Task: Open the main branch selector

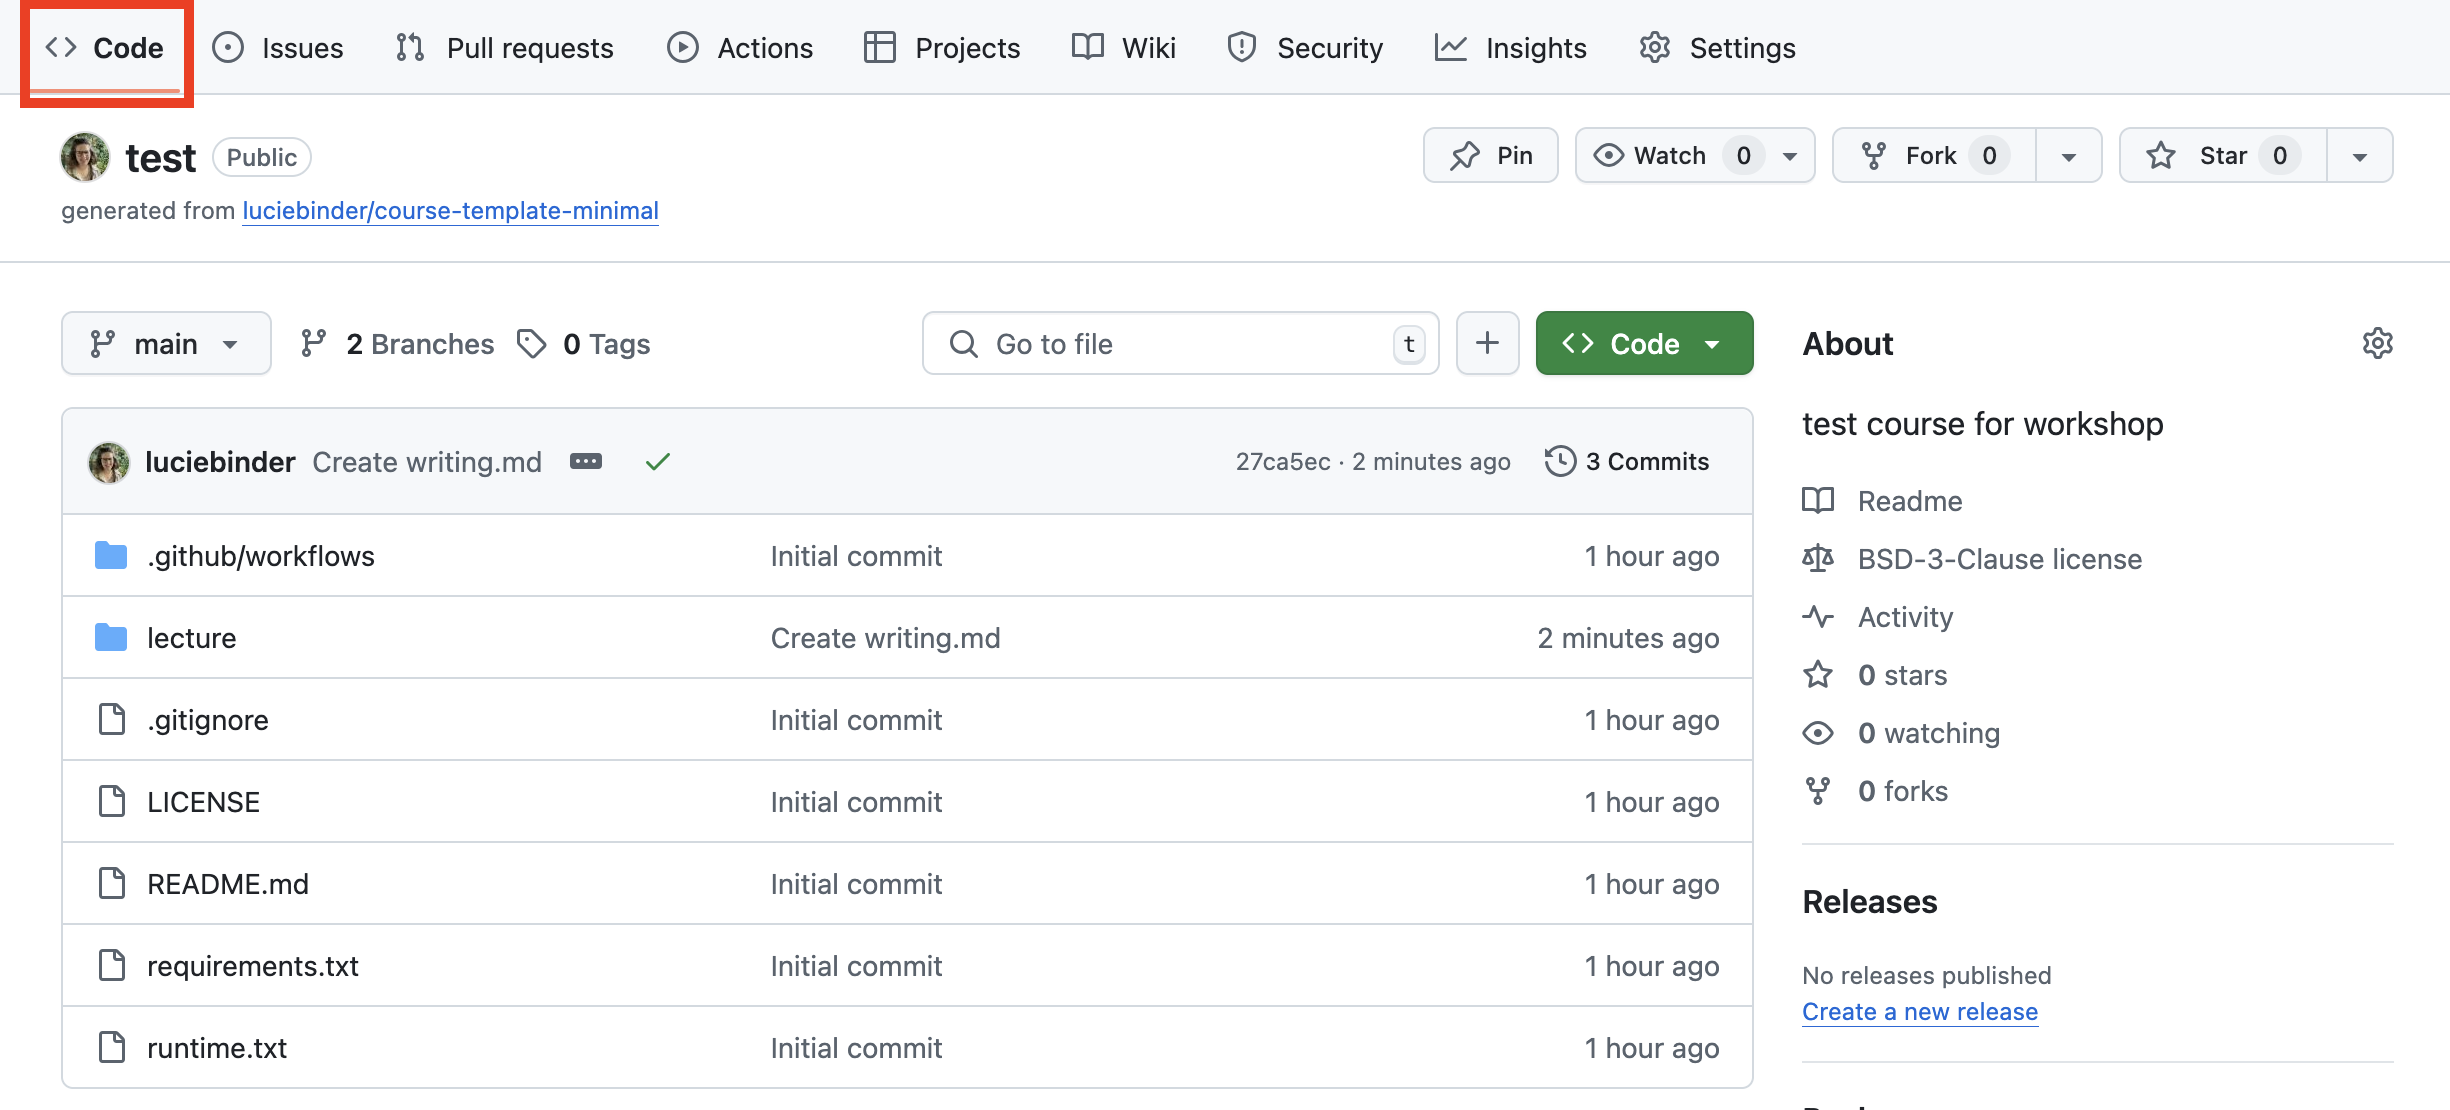Action: (x=166, y=343)
